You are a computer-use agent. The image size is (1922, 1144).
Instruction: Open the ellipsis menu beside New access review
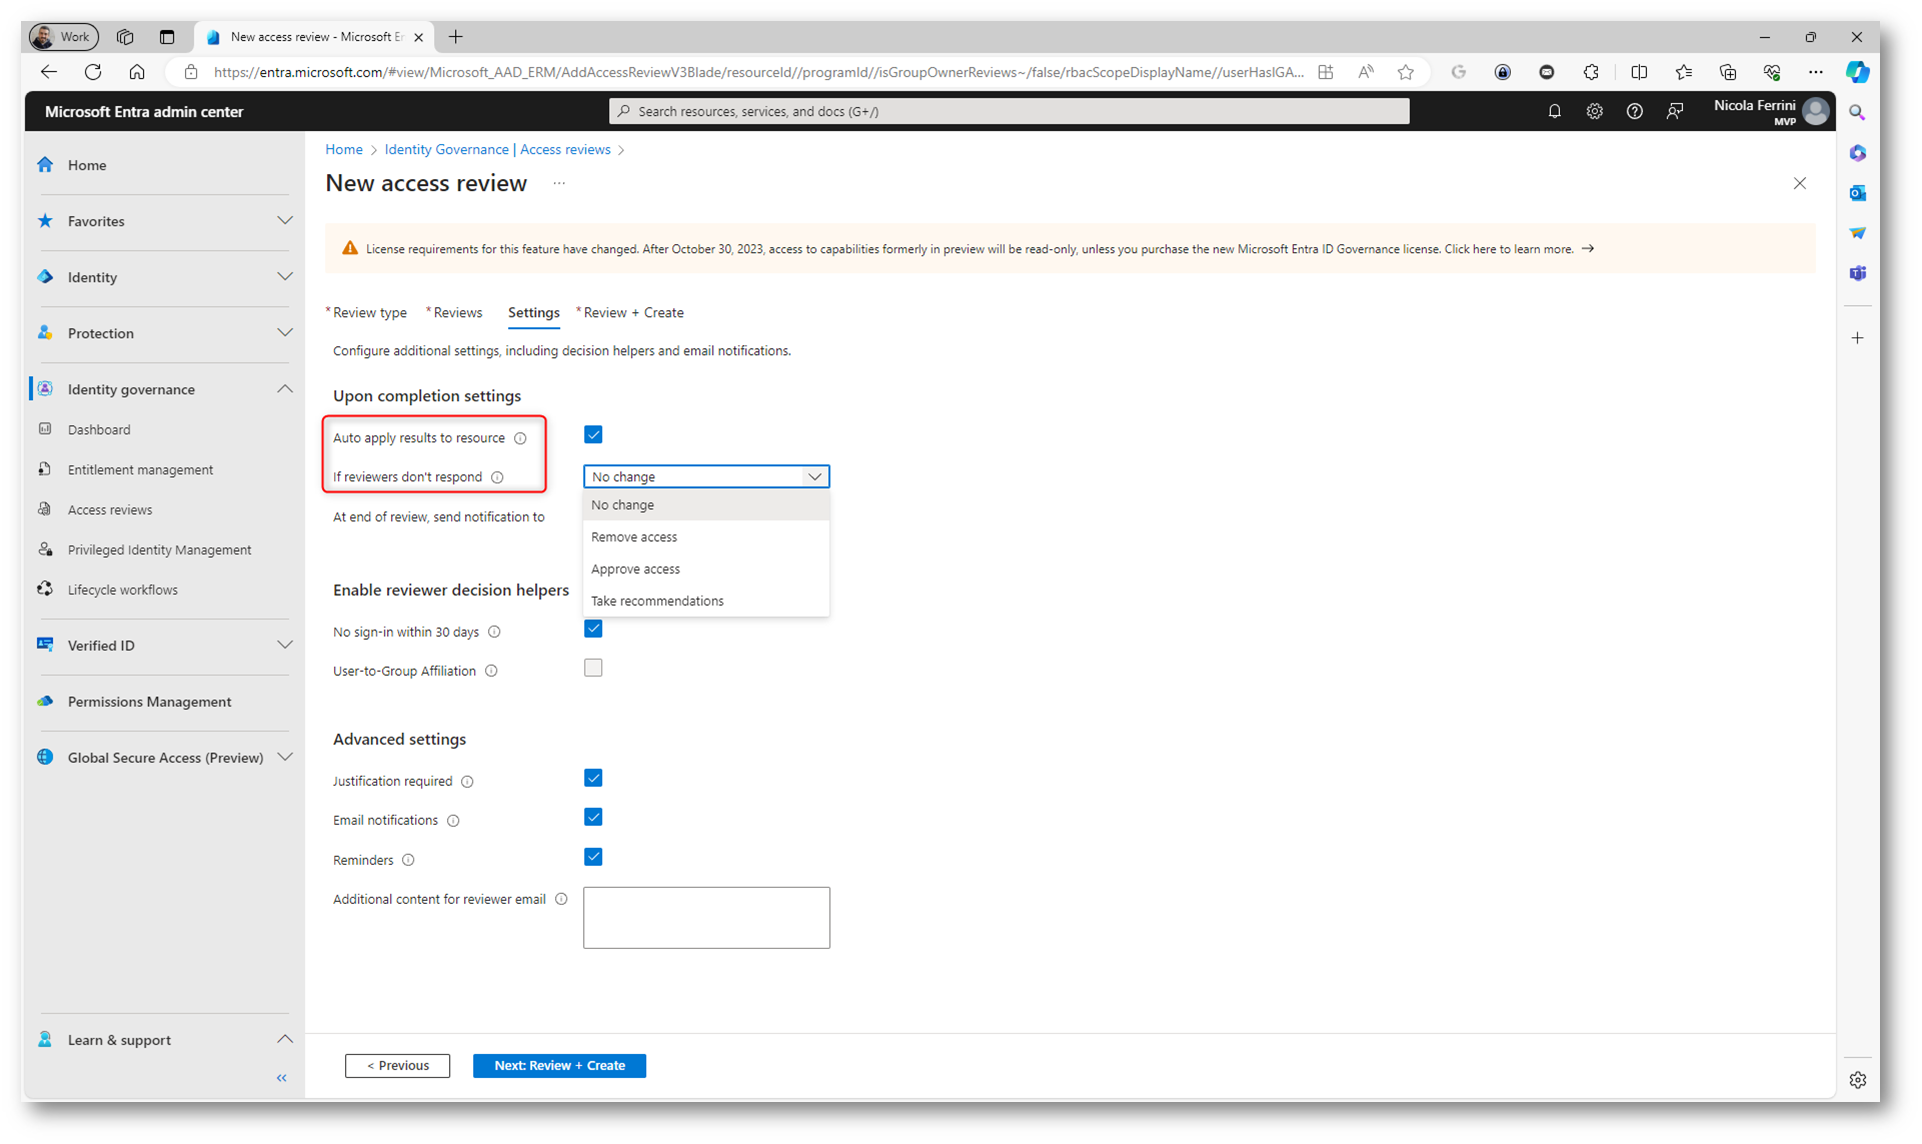coord(559,183)
